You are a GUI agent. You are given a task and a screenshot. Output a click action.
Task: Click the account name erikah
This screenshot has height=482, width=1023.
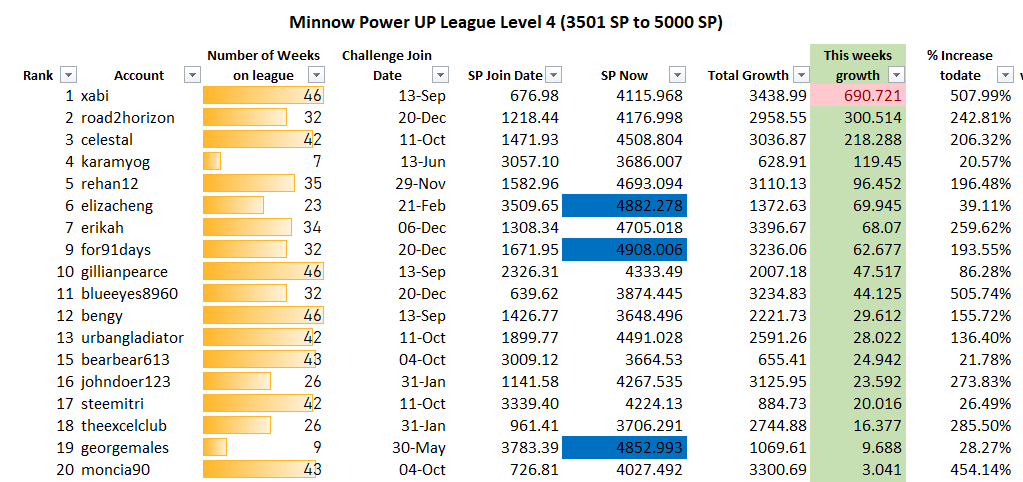point(102,228)
